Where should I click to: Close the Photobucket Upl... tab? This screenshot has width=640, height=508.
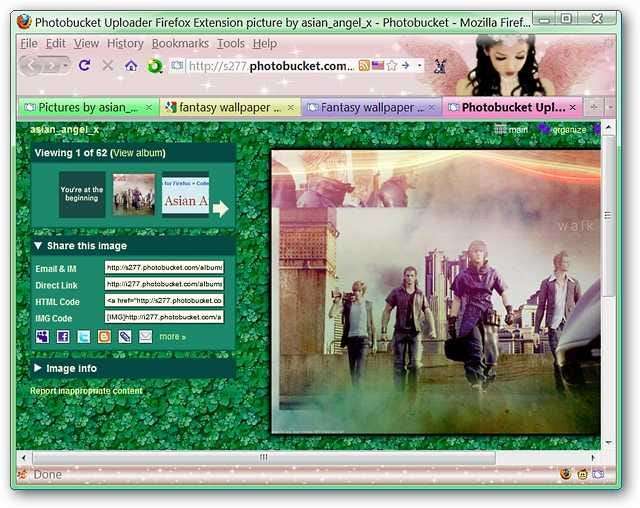tap(573, 107)
